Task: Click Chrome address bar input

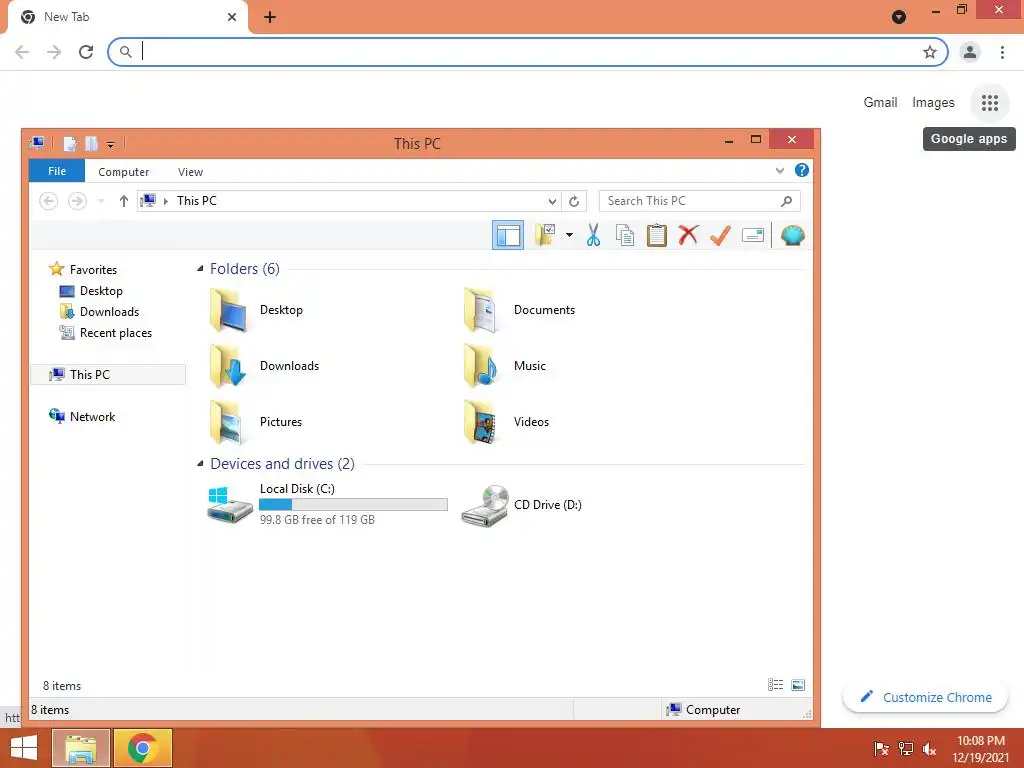Action: coord(528,52)
